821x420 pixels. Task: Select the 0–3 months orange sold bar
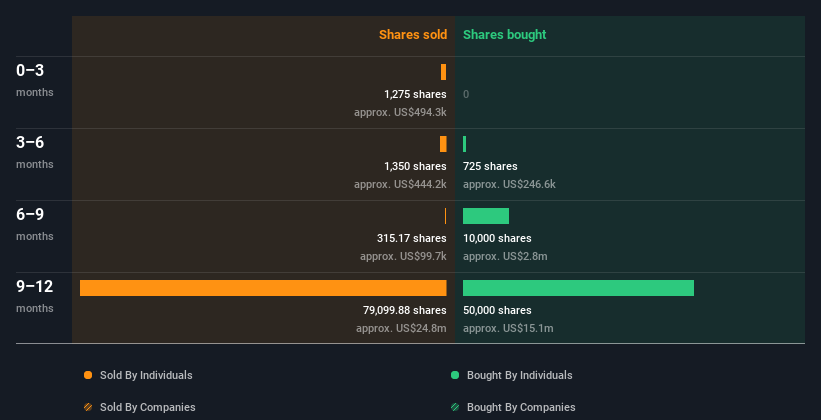(443, 72)
